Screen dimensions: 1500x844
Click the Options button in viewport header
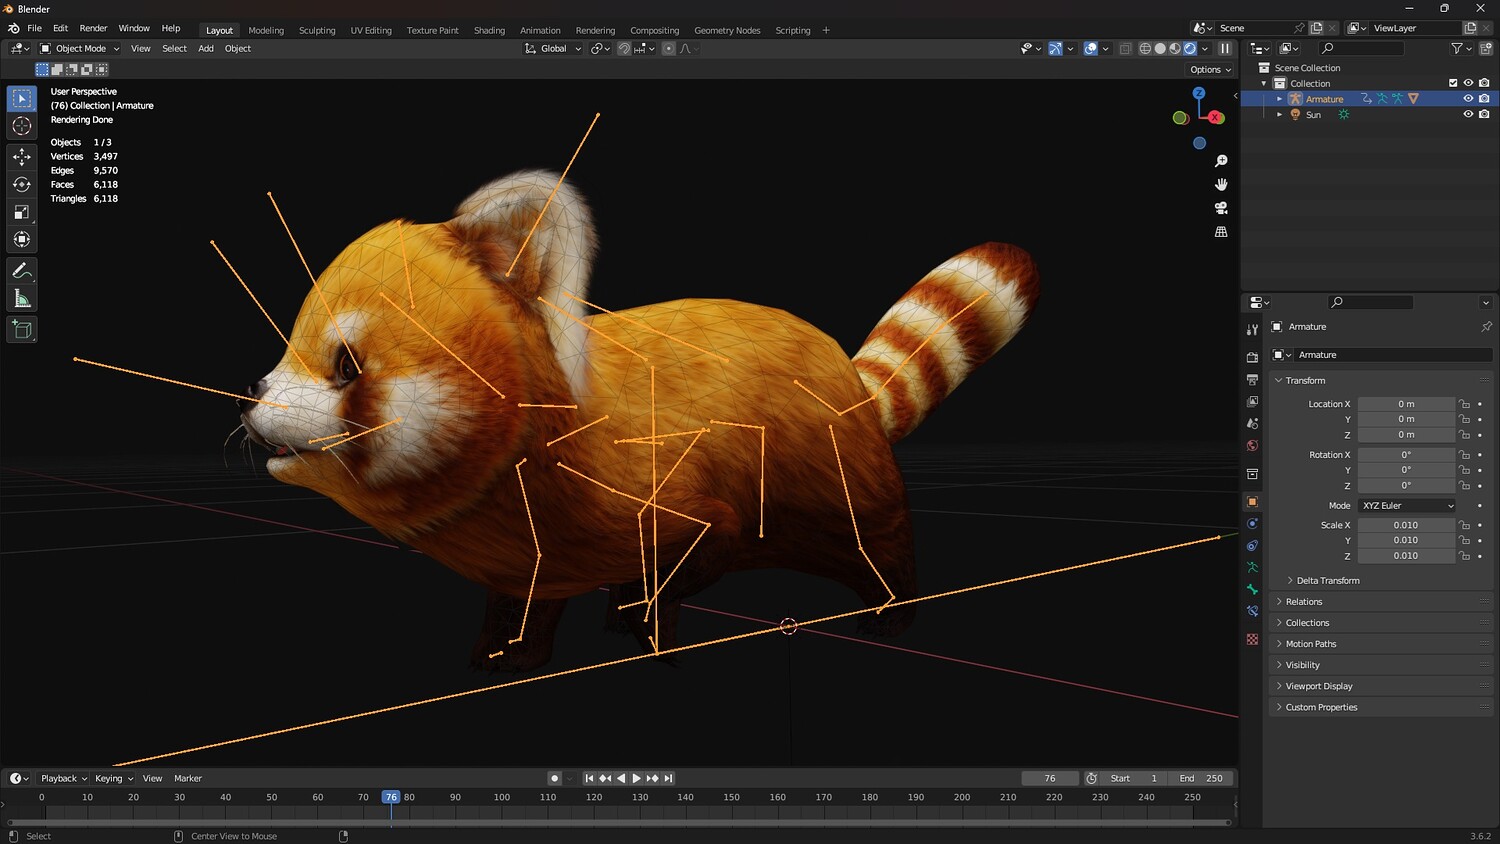click(x=1210, y=69)
